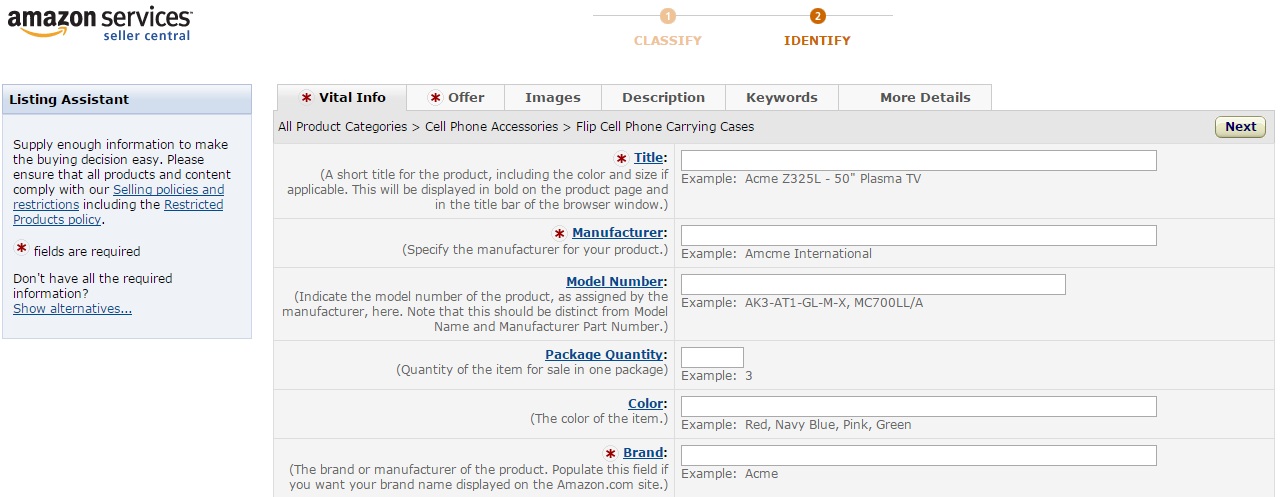
Task: Click the step 2 Identify circle
Action: (817, 16)
